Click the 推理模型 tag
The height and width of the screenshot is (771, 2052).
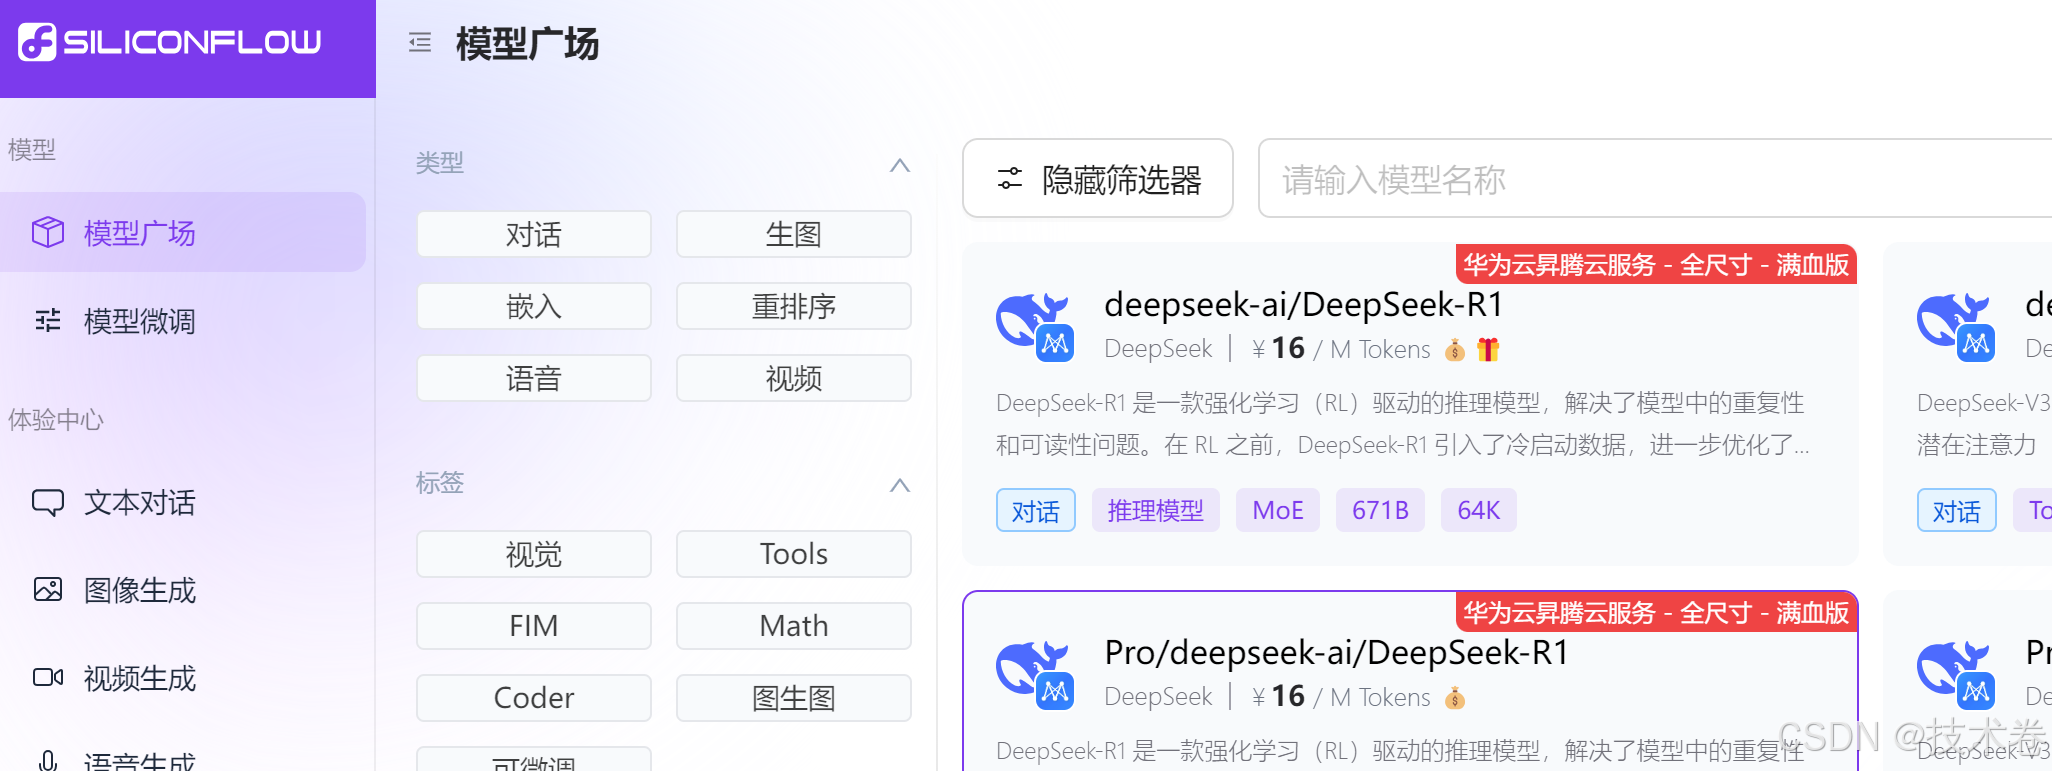point(1156,511)
